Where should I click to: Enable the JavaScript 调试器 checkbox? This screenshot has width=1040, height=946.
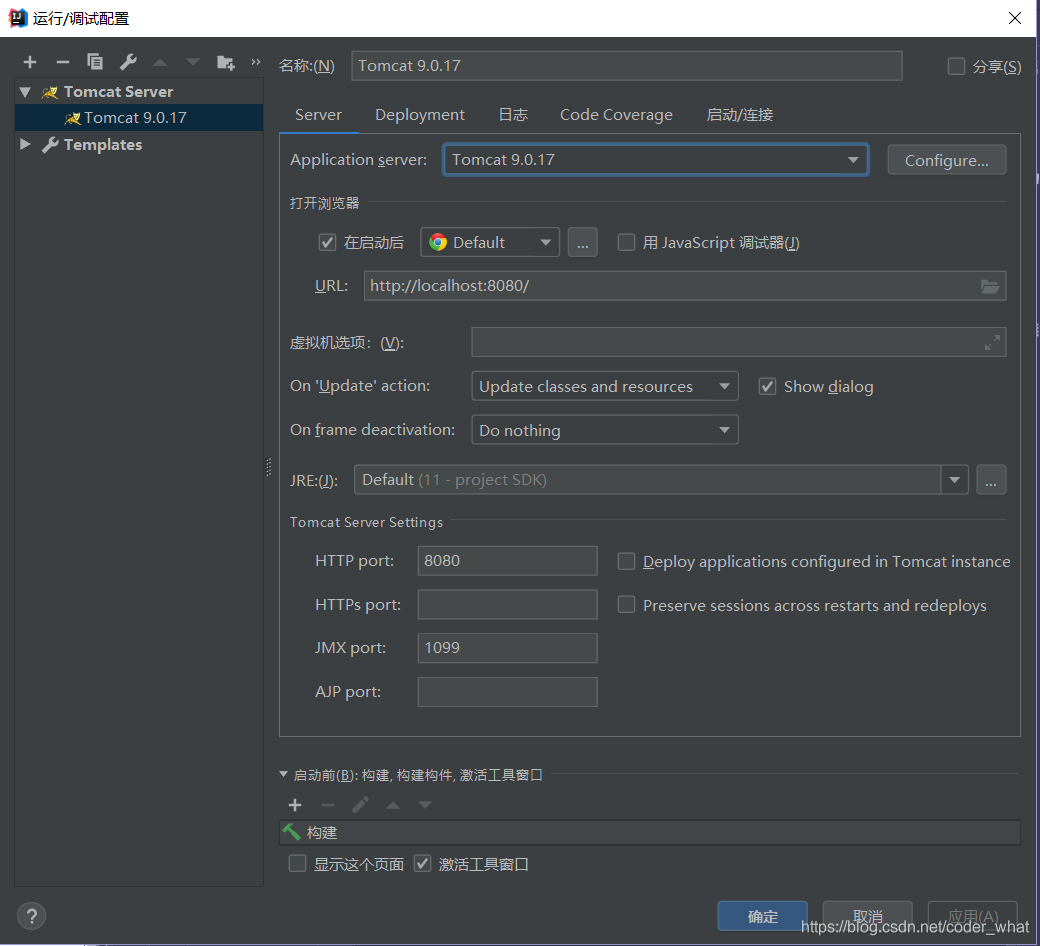coord(626,242)
